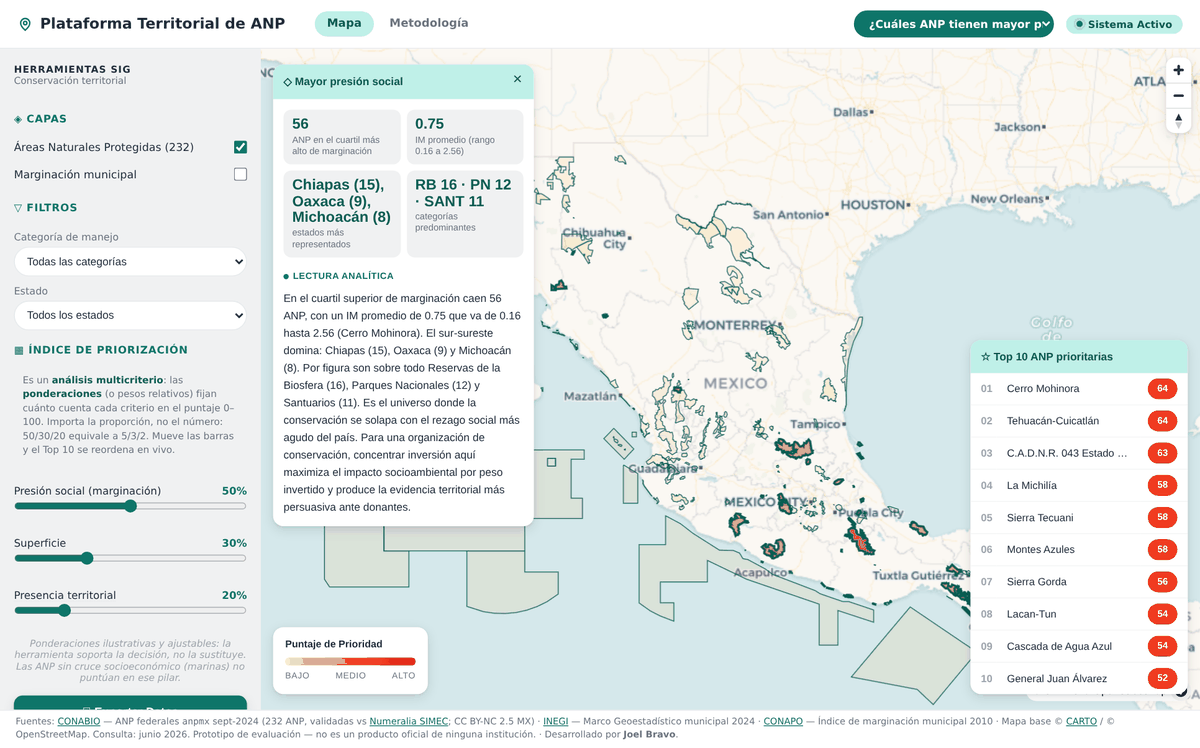
Task: Adjust the Superficie weight slider
Action: tap(130, 558)
